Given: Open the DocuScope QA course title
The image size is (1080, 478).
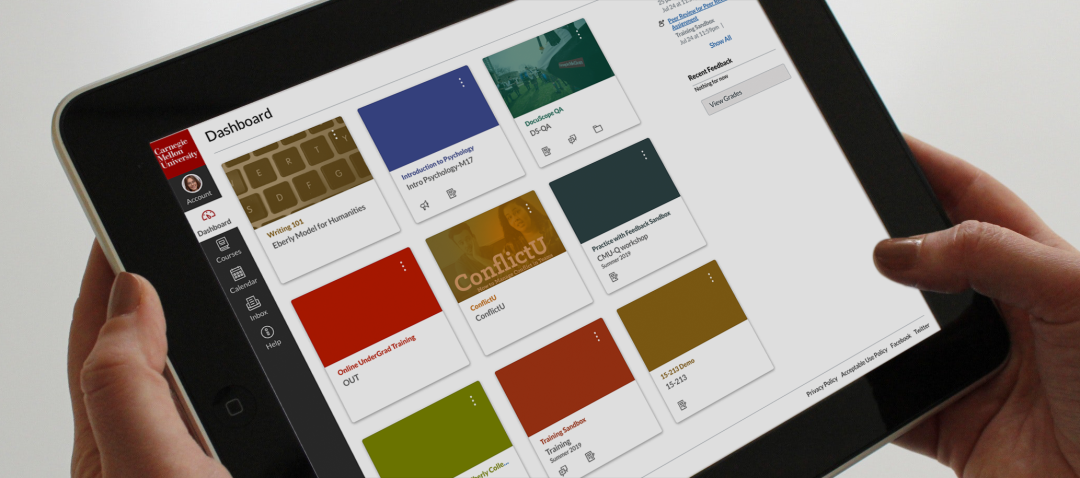Looking at the screenshot, I should (x=544, y=117).
